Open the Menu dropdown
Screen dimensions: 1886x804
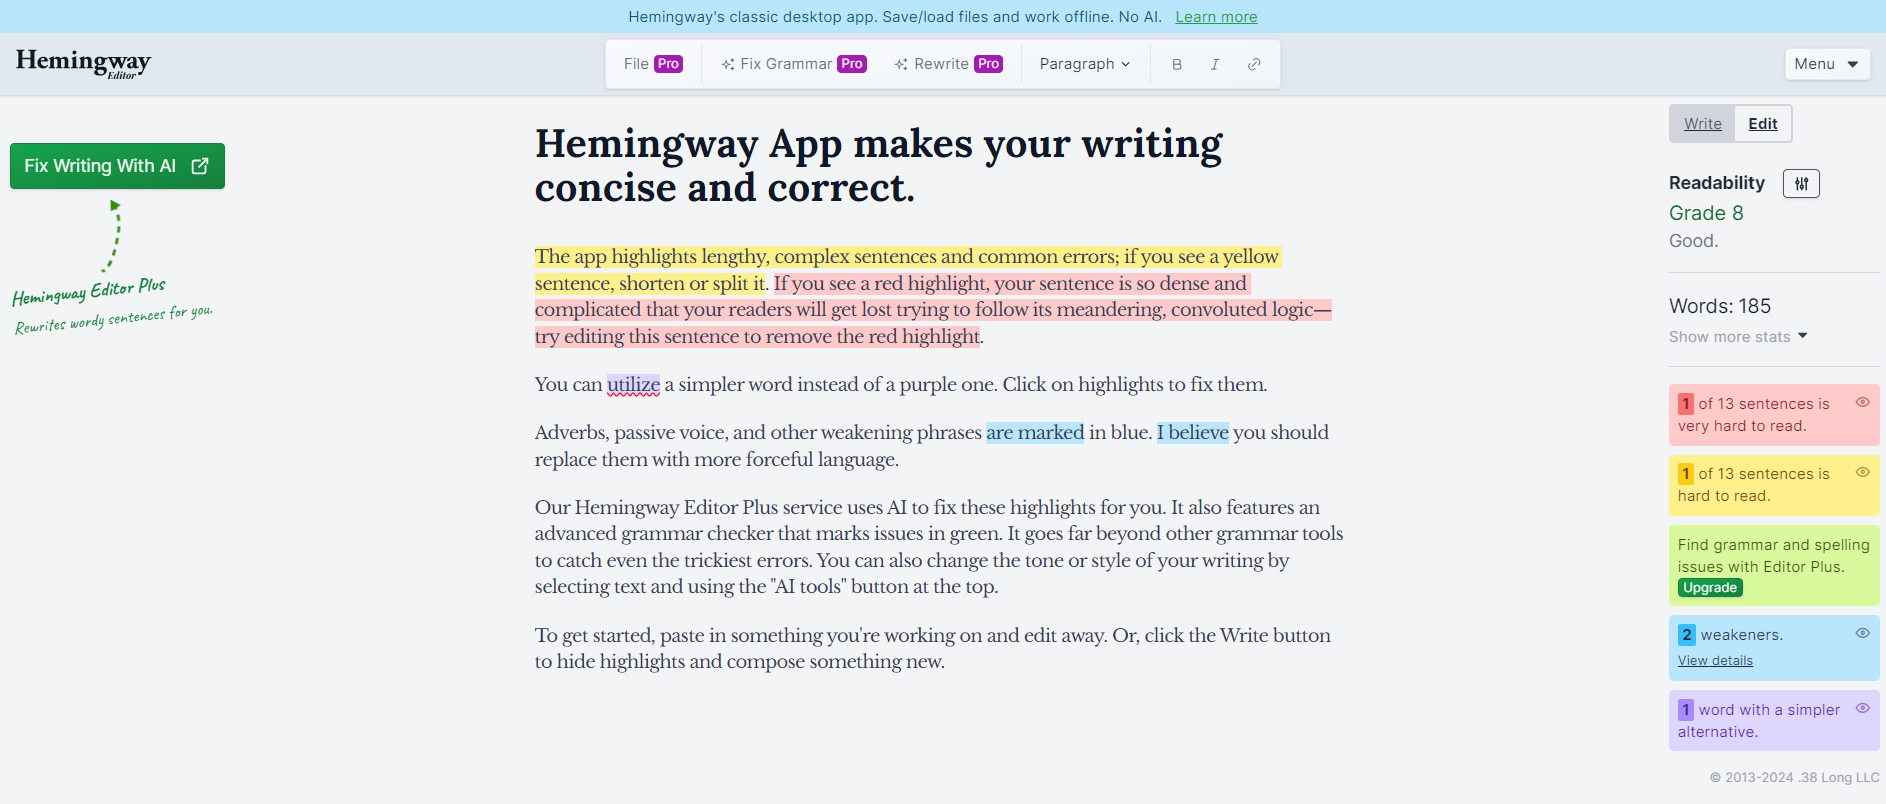click(1827, 64)
